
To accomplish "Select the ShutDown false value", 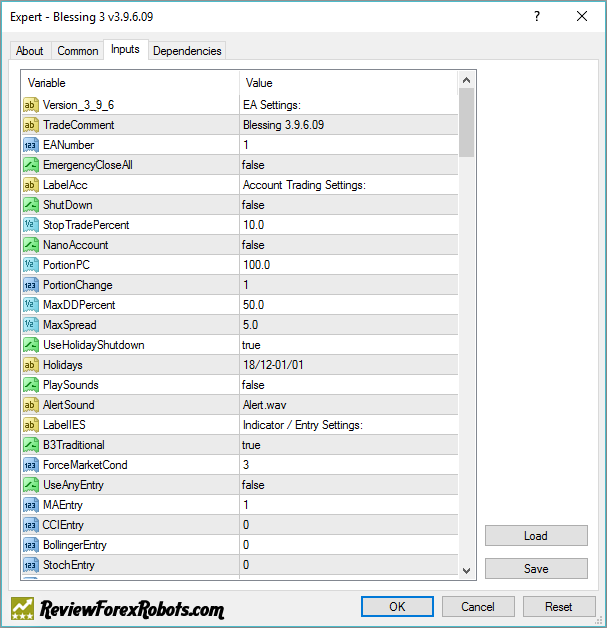I will point(253,205).
